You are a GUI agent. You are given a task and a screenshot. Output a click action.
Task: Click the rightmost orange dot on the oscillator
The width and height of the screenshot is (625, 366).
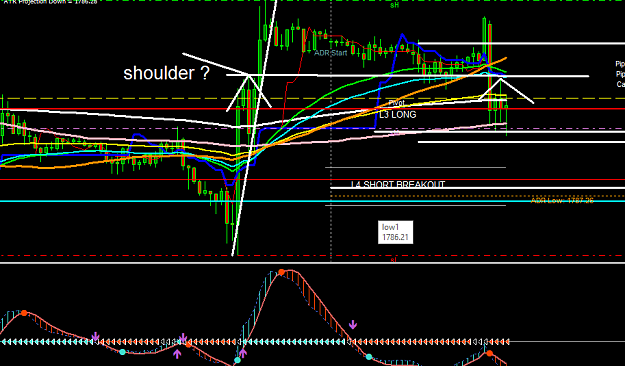pyautogui.click(x=489, y=353)
